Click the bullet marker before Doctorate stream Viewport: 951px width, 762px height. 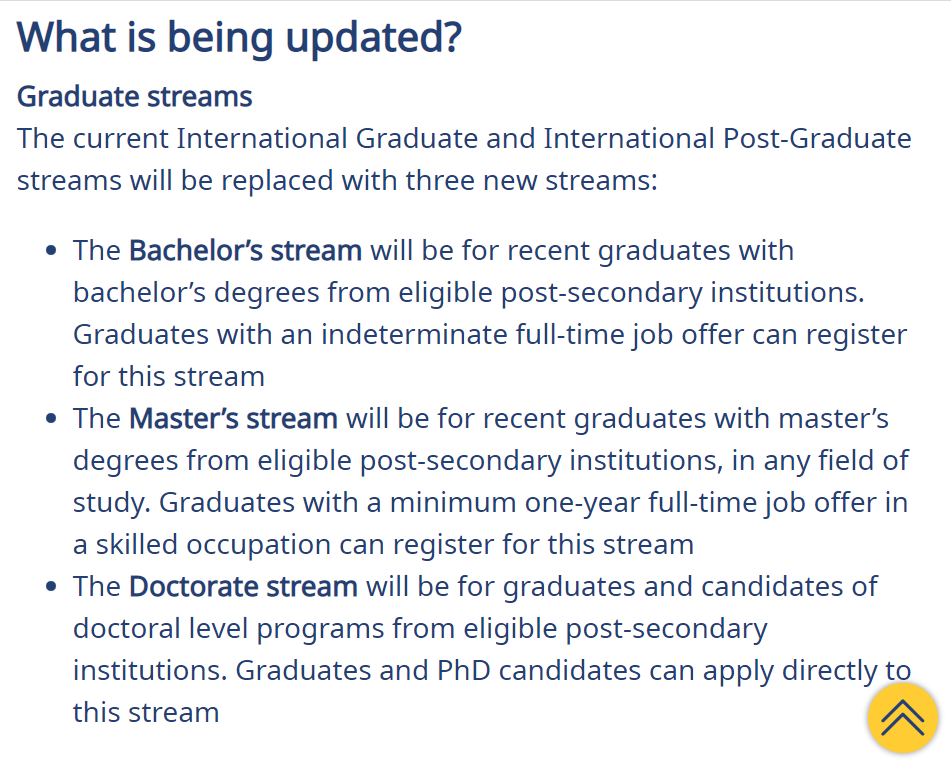pos(52,587)
